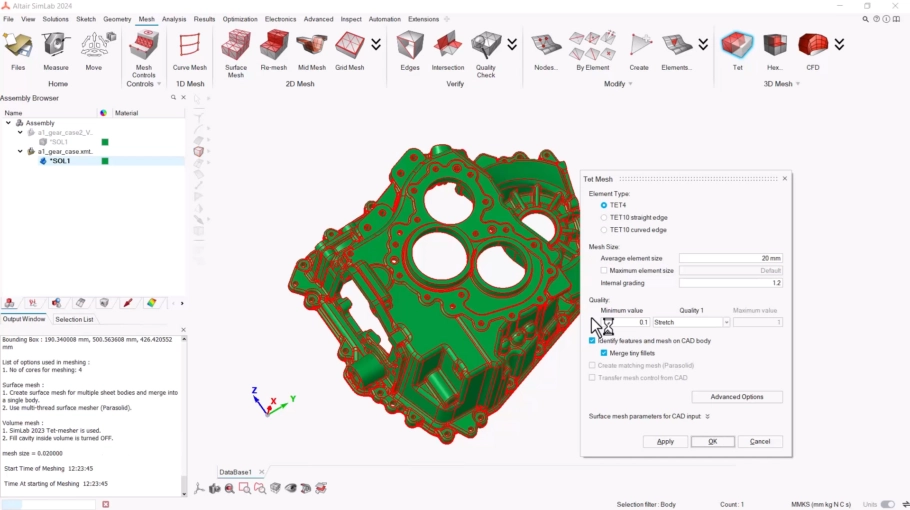Image resolution: width=910 pixels, height=510 pixels.
Task: Select TET10 curved edge option
Action: 604,230
